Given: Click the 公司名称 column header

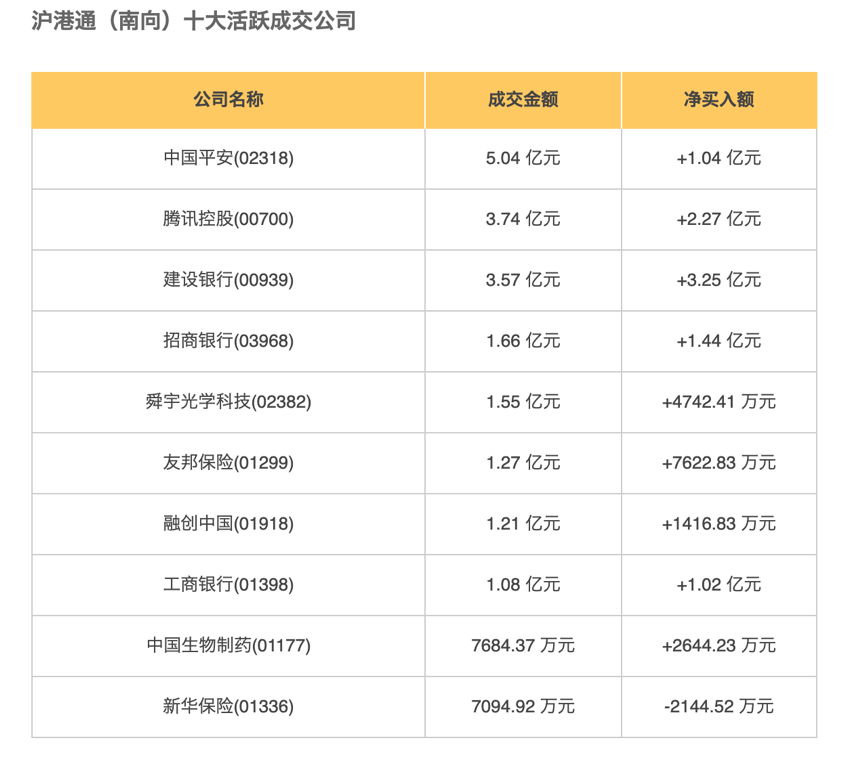Looking at the screenshot, I should [228, 99].
